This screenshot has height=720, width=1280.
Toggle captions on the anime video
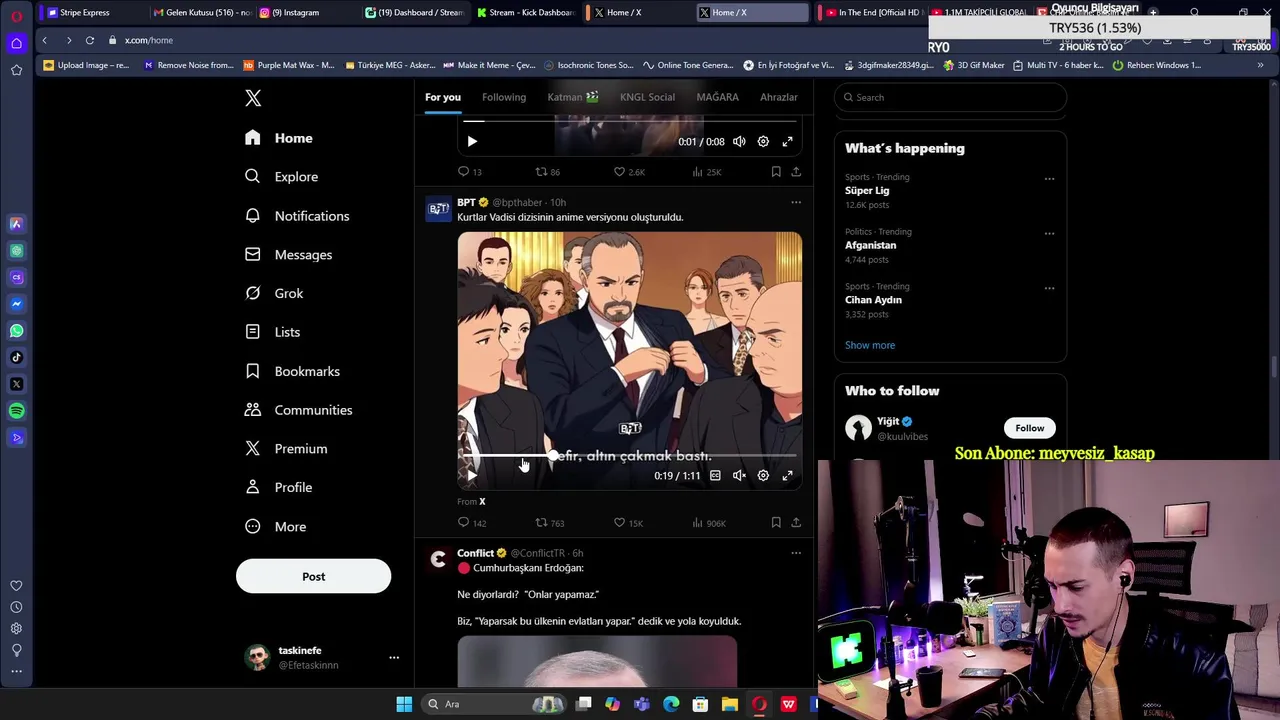click(x=715, y=476)
